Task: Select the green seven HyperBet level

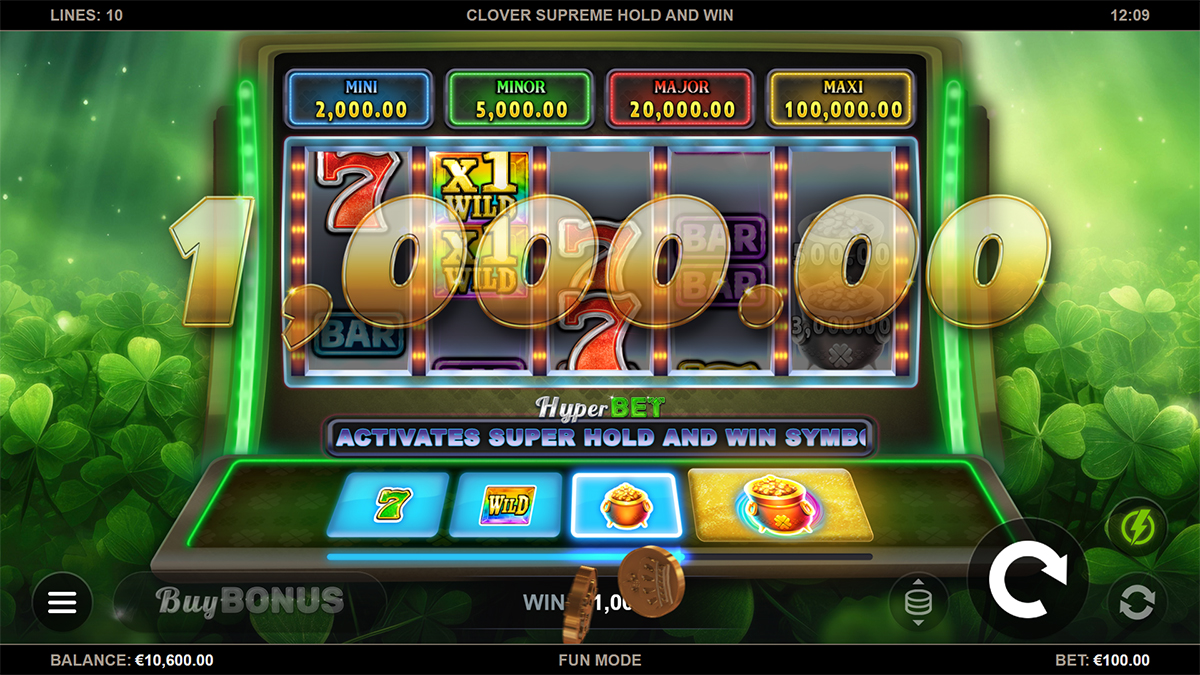Action: coord(388,504)
